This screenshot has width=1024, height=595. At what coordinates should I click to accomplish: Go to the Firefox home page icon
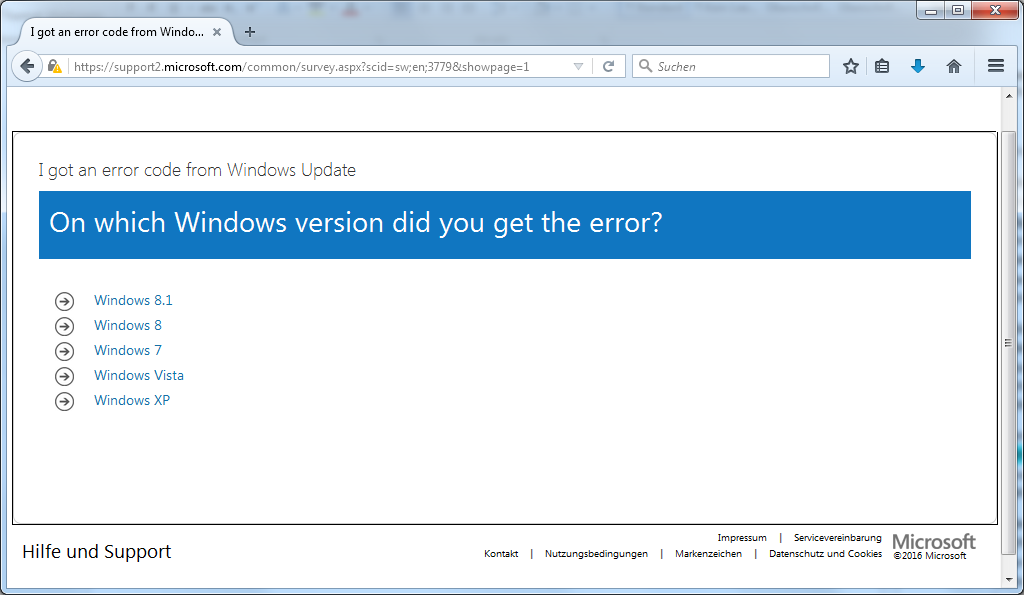coord(953,66)
